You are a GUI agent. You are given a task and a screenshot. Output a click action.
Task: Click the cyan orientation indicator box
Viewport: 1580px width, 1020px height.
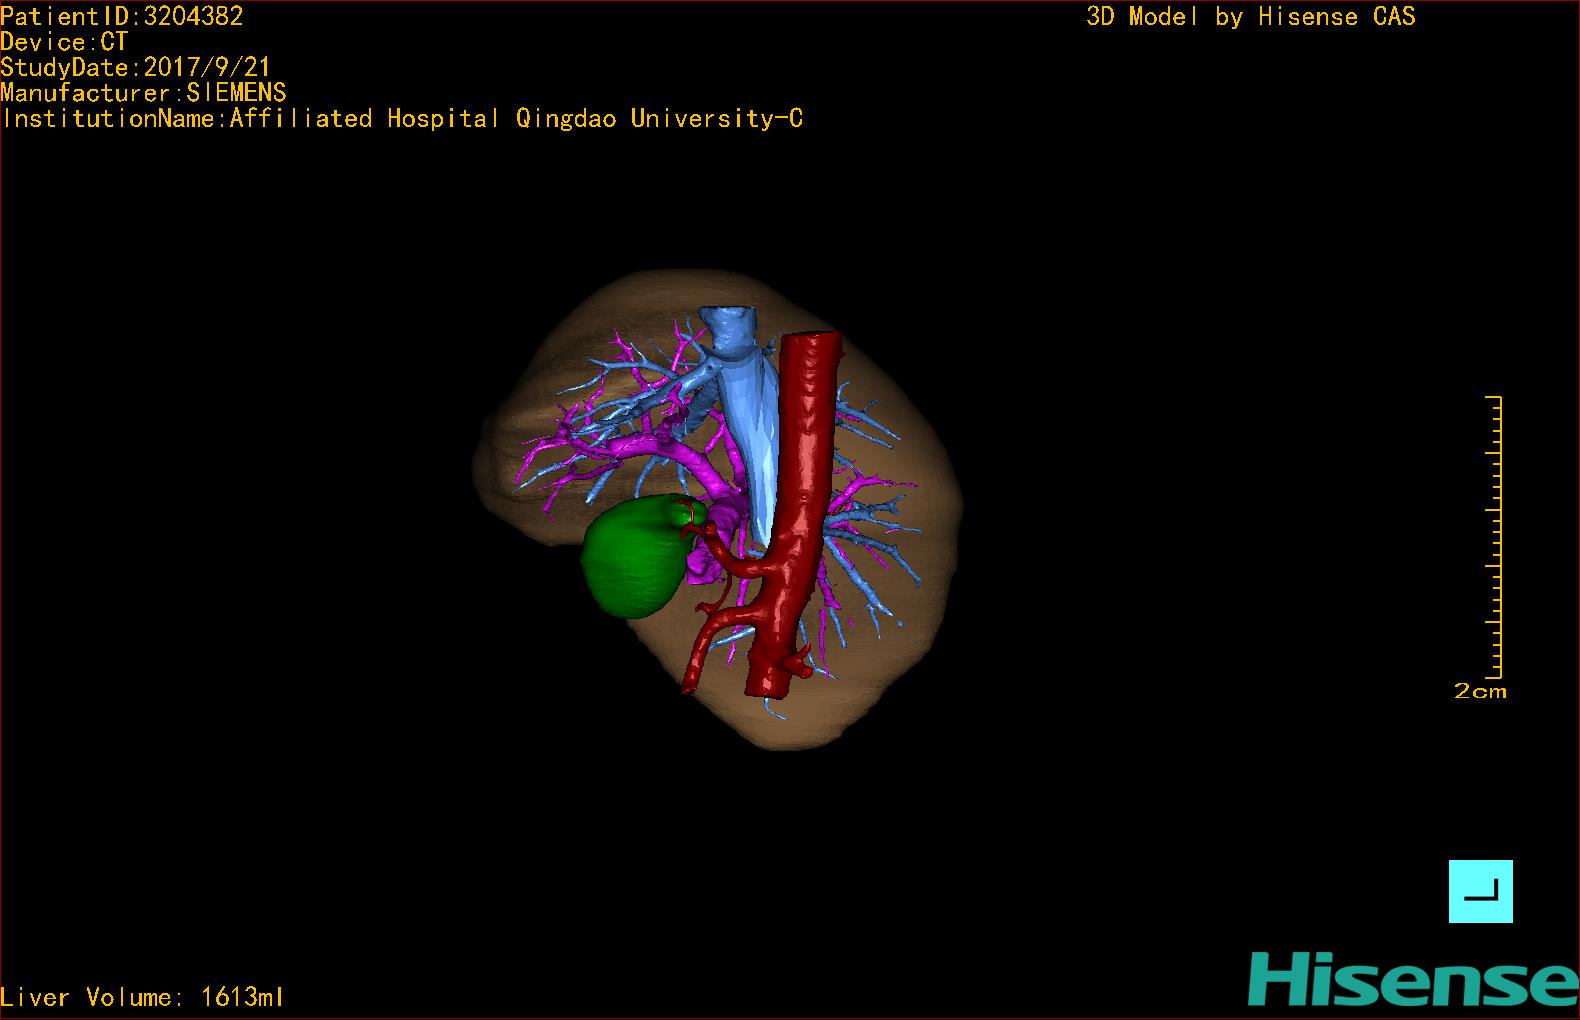(1480, 891)
